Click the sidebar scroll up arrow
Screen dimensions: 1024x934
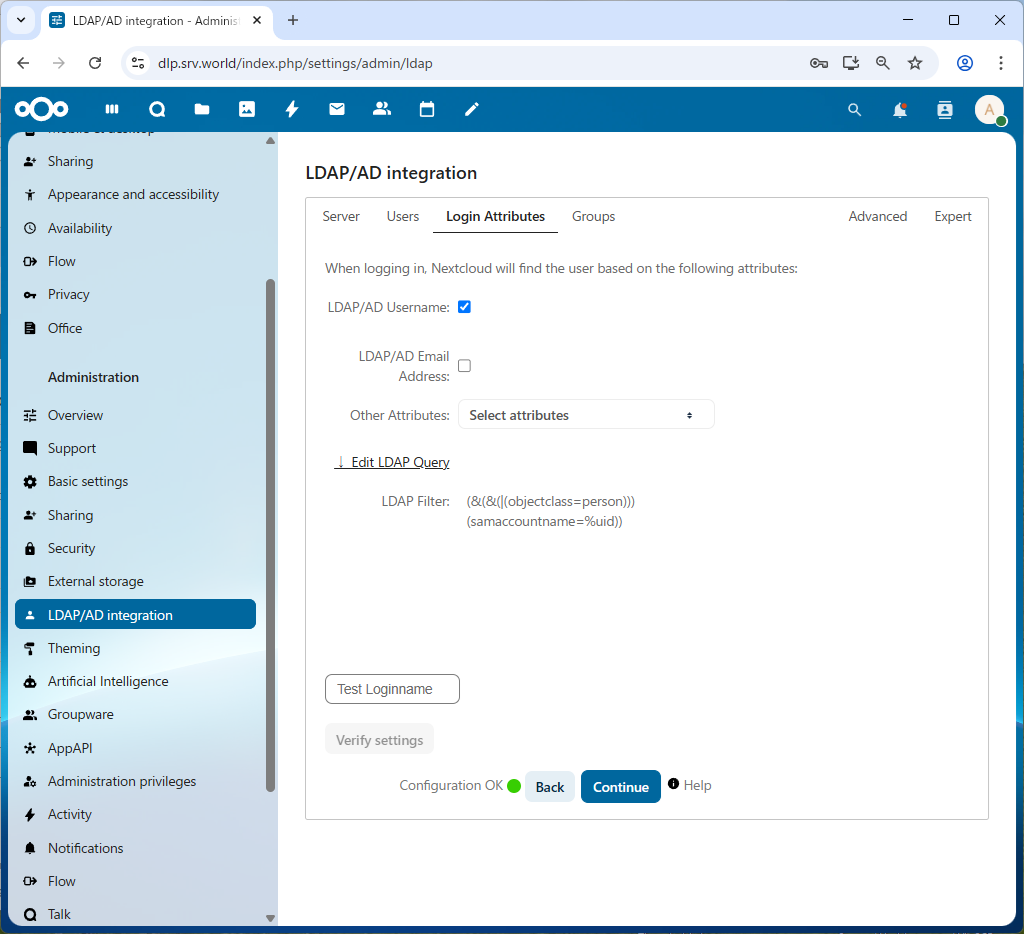270,141
